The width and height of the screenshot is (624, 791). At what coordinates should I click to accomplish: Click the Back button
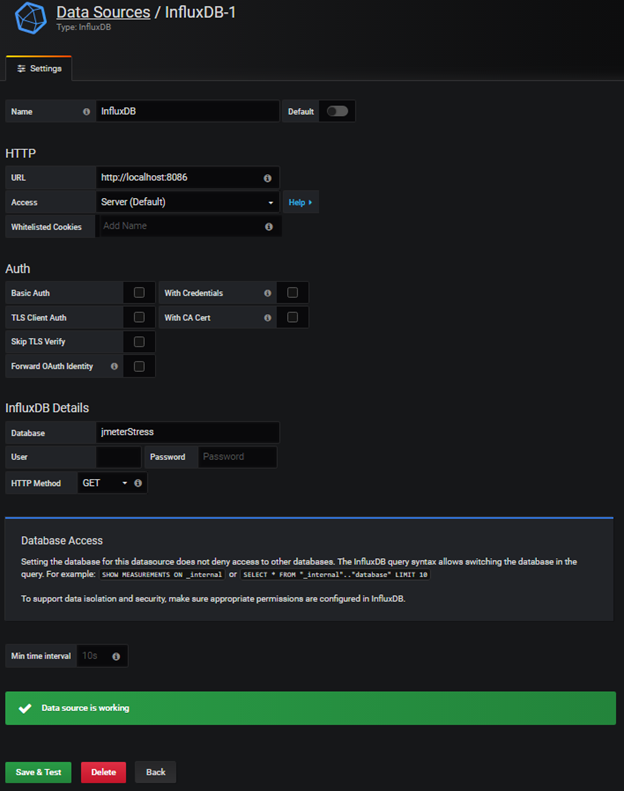tap(155, 772)
